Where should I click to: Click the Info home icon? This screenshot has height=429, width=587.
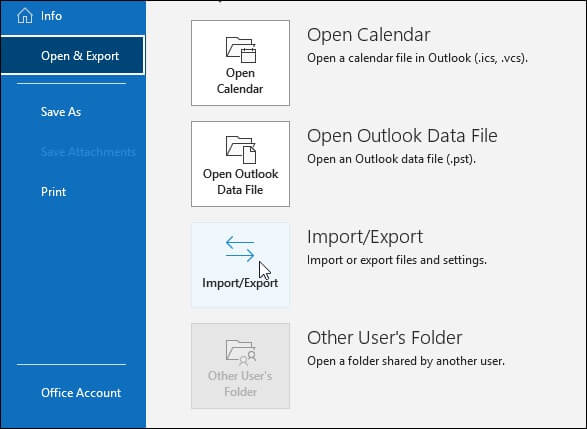(25, 16)
